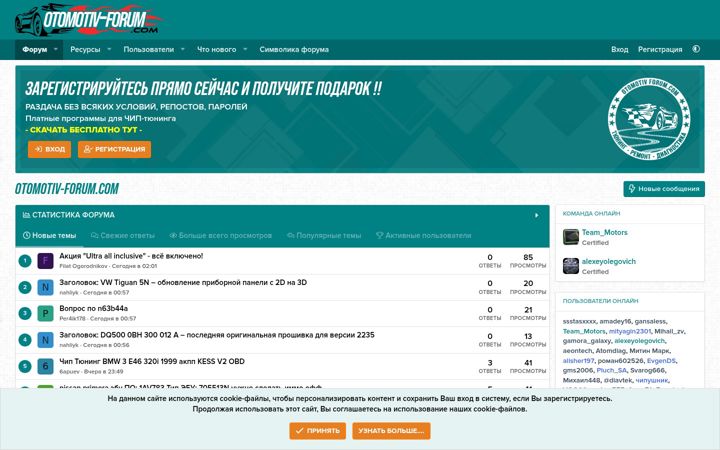Switch to the Свежие ответы tab
Image resolution: width=720 pixels, height=450 pixels.
[123, 236]
